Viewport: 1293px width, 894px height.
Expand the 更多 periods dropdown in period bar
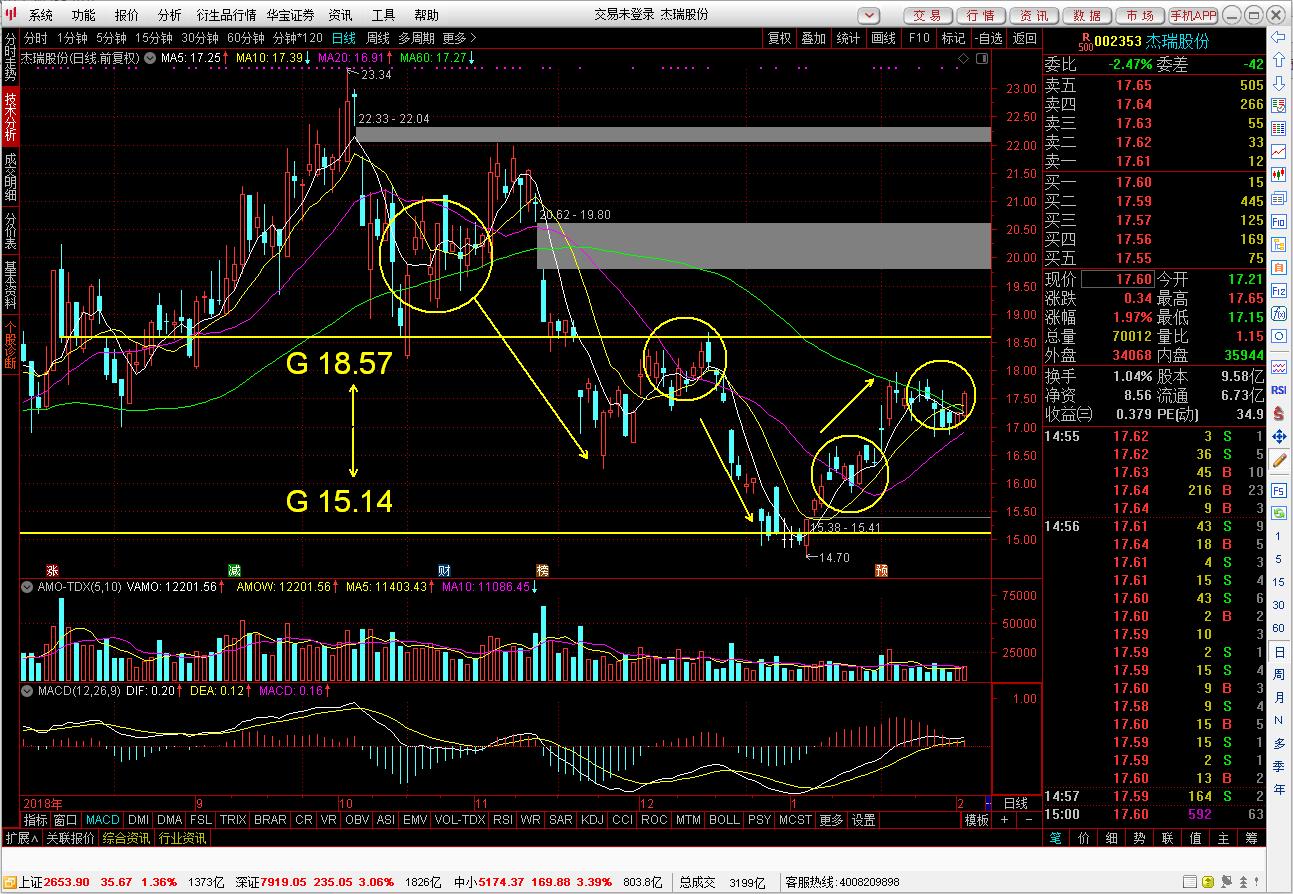click(460, 38)
